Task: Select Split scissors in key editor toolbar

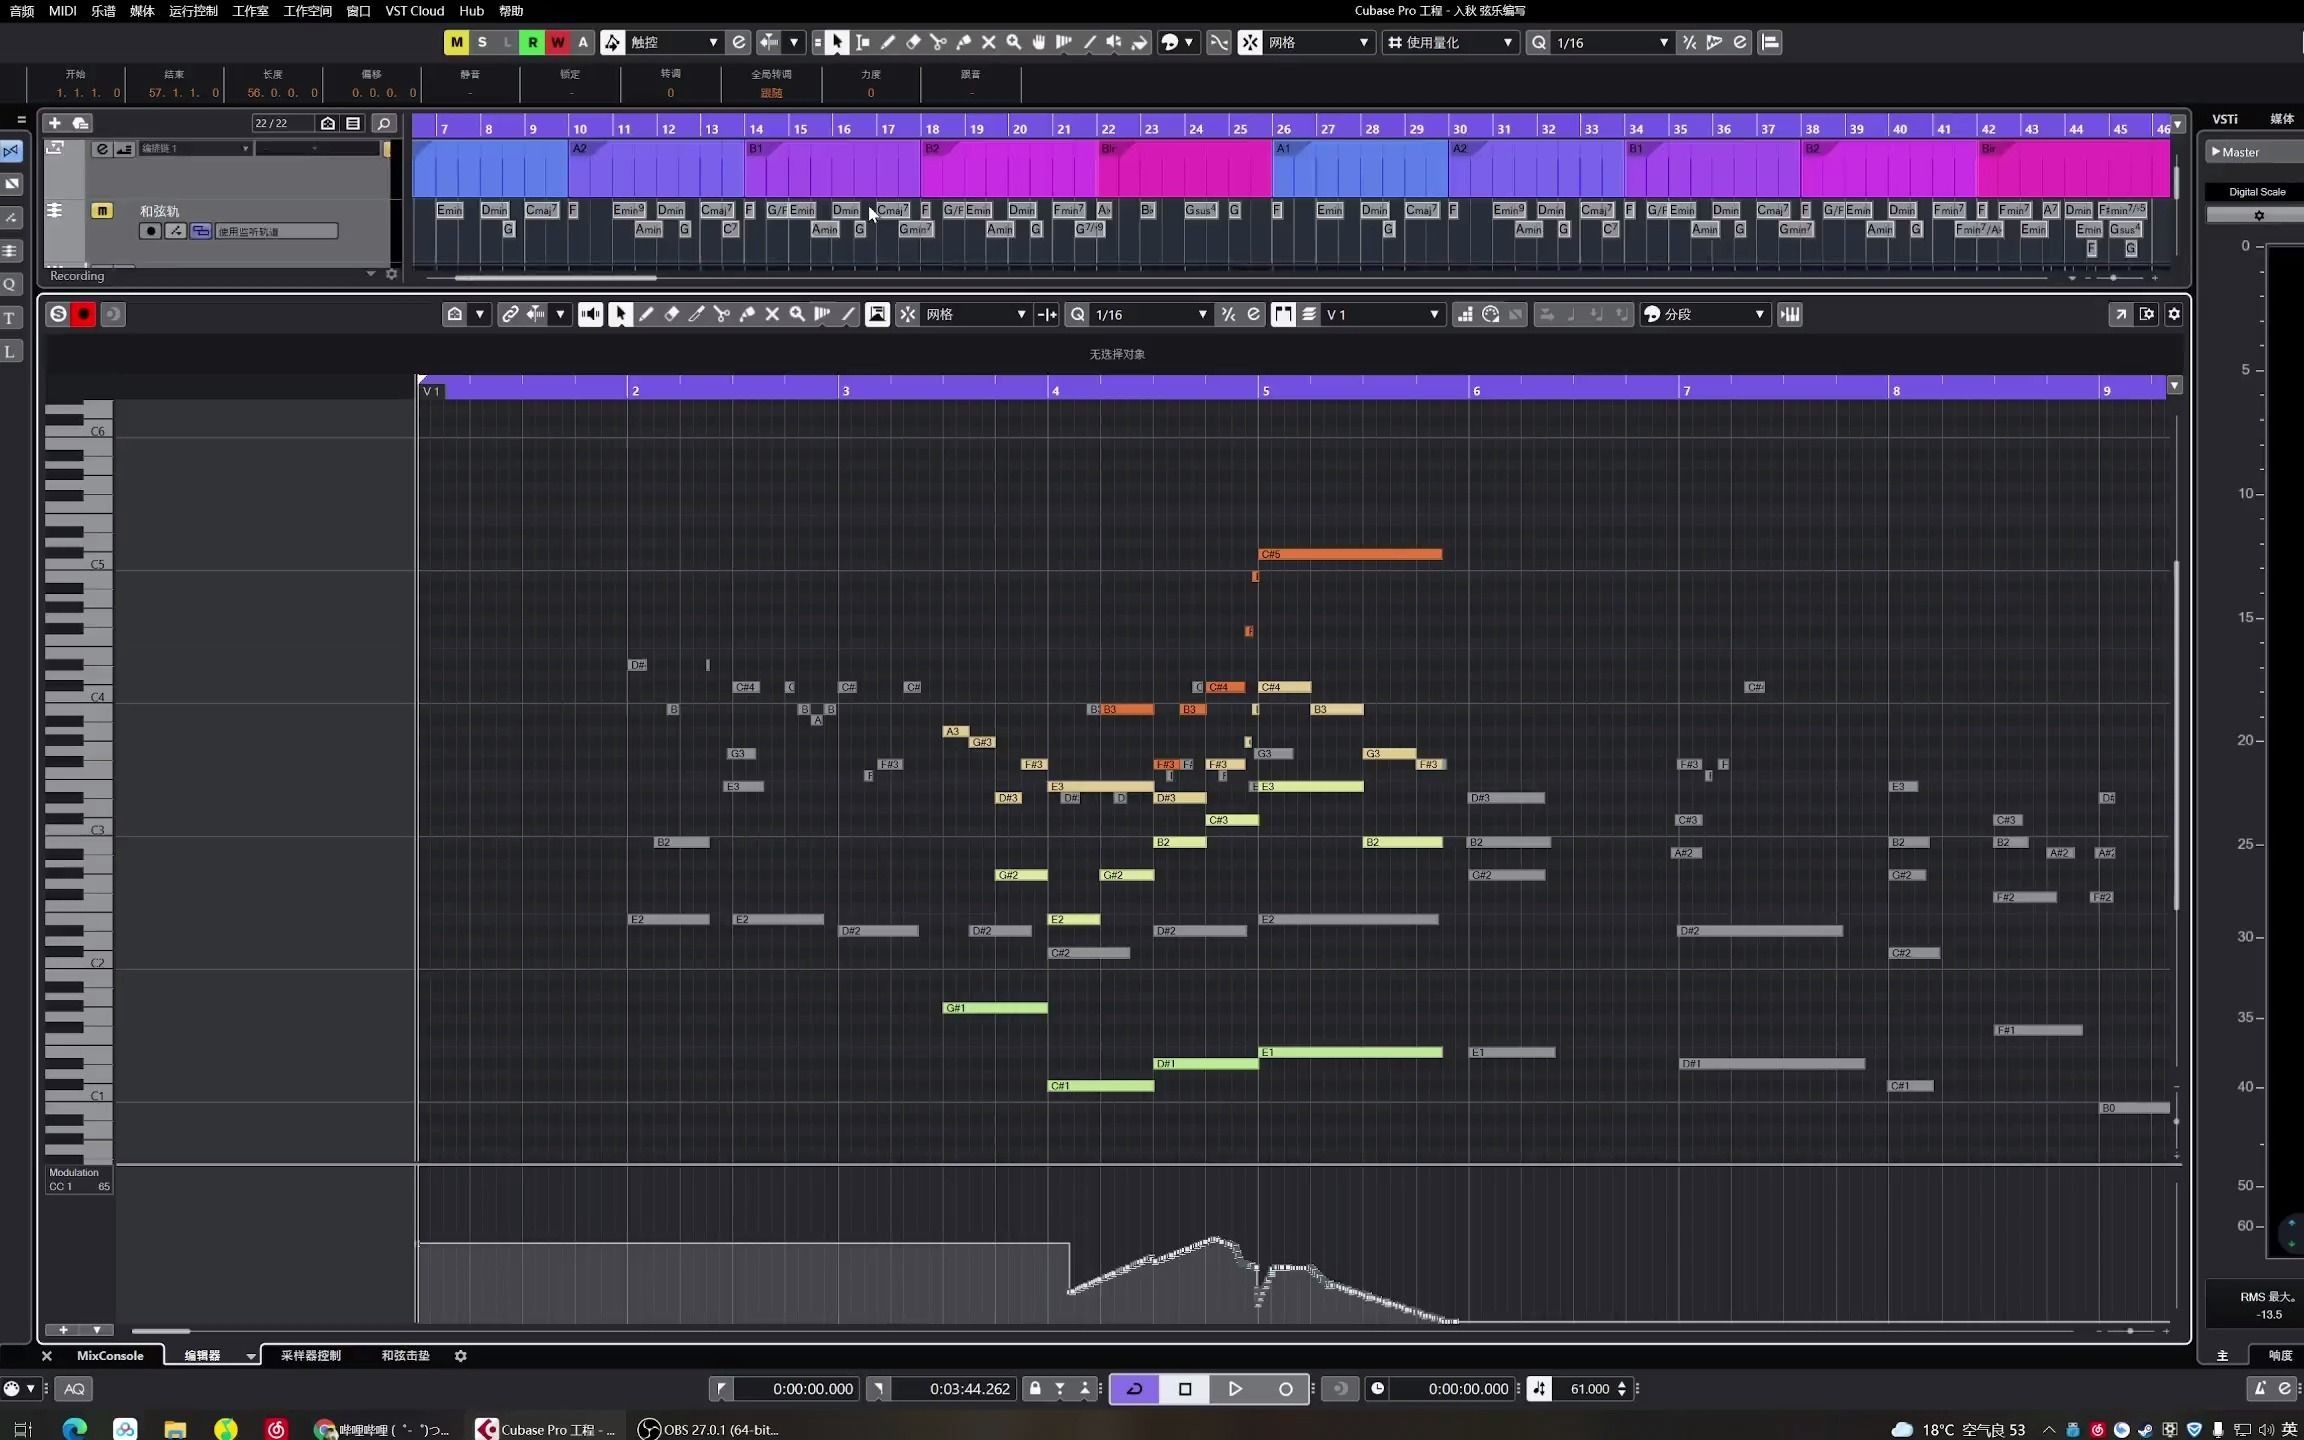Action: point(721,314)
